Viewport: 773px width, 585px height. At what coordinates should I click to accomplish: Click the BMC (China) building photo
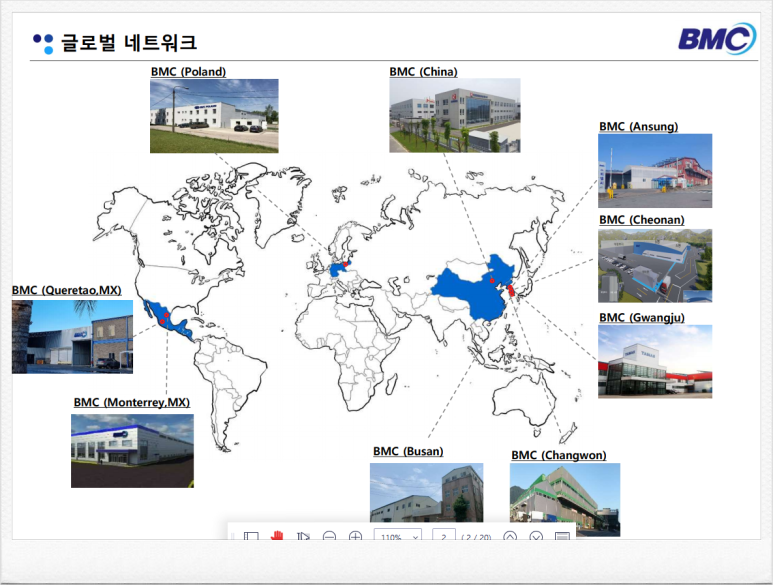pos(455,115)
